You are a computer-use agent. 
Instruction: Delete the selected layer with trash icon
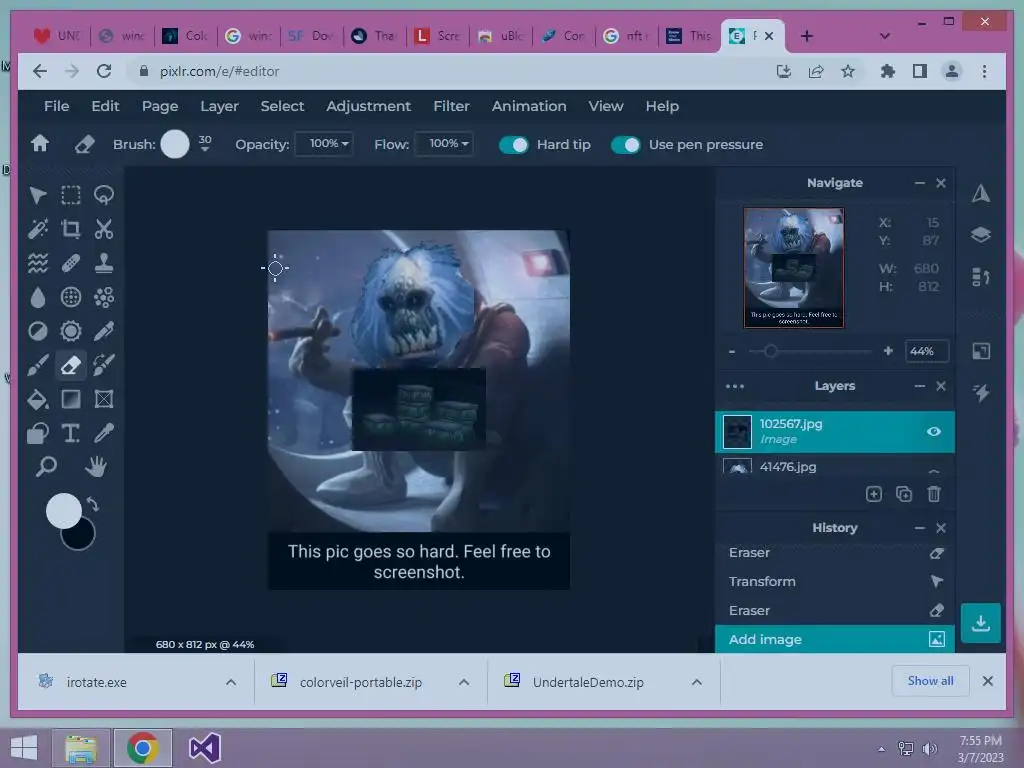pos(934,494)
